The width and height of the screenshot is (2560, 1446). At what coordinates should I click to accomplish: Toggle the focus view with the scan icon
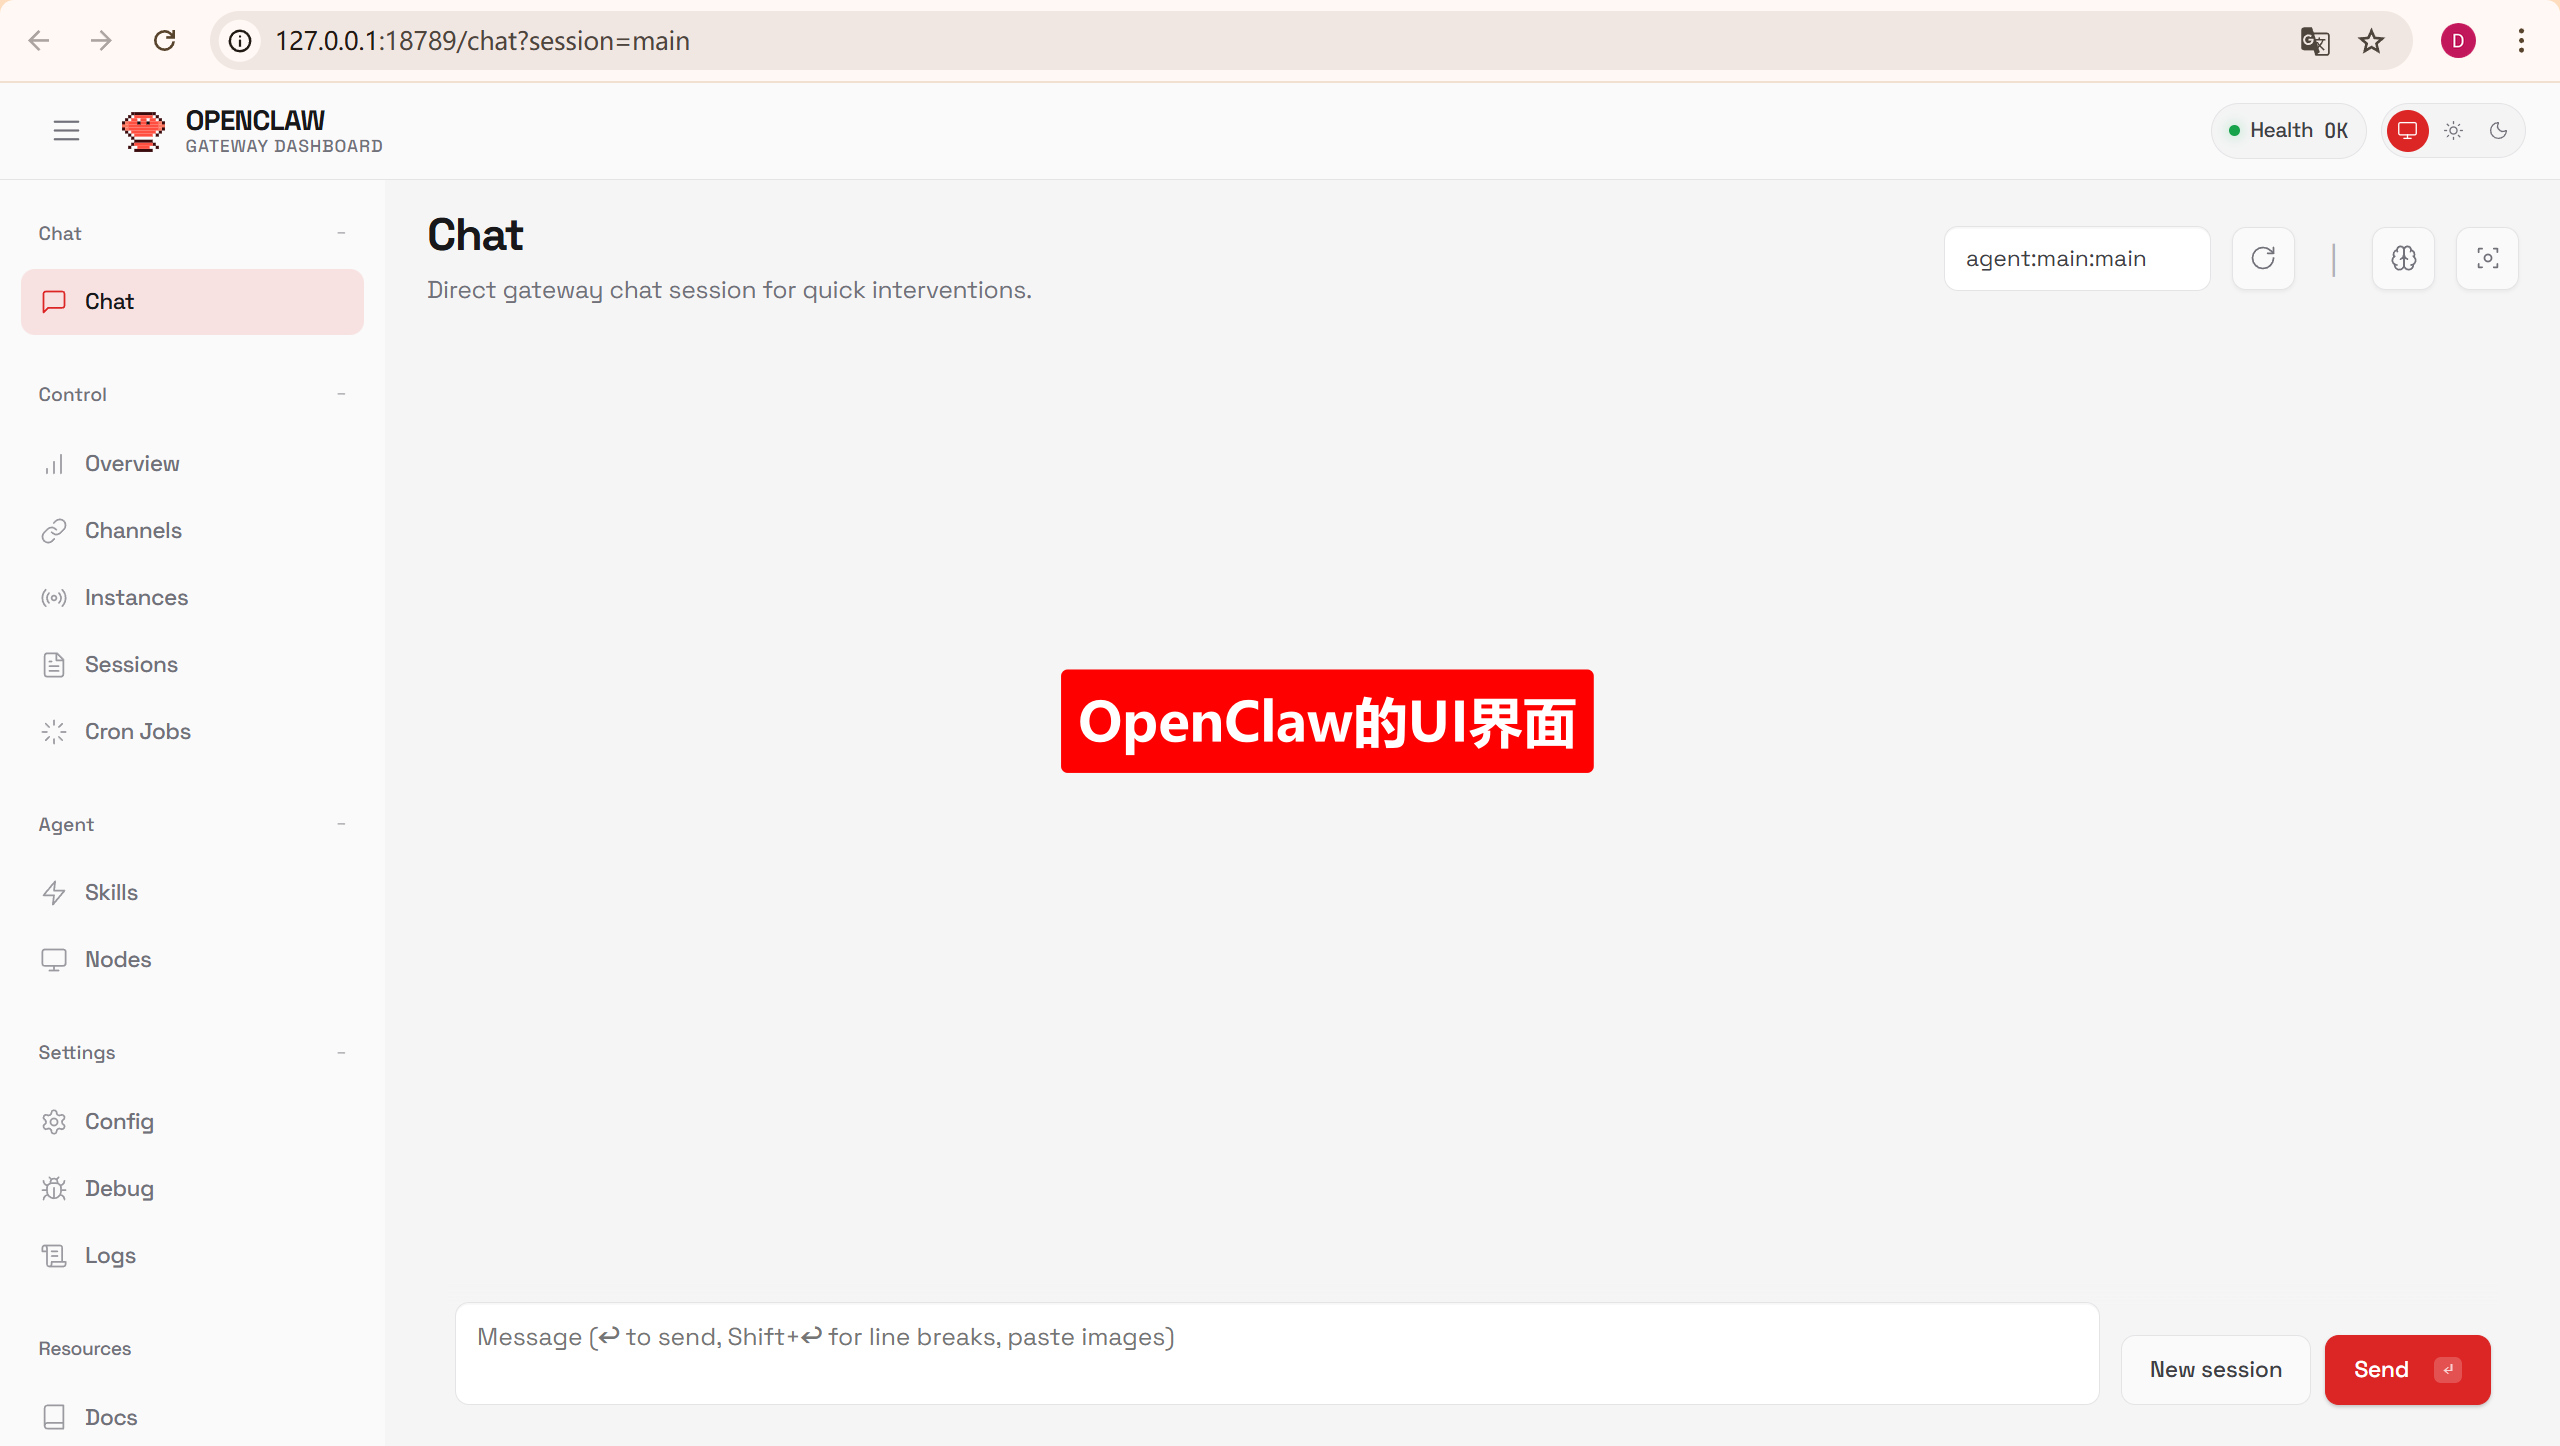tap(2487, 258)
